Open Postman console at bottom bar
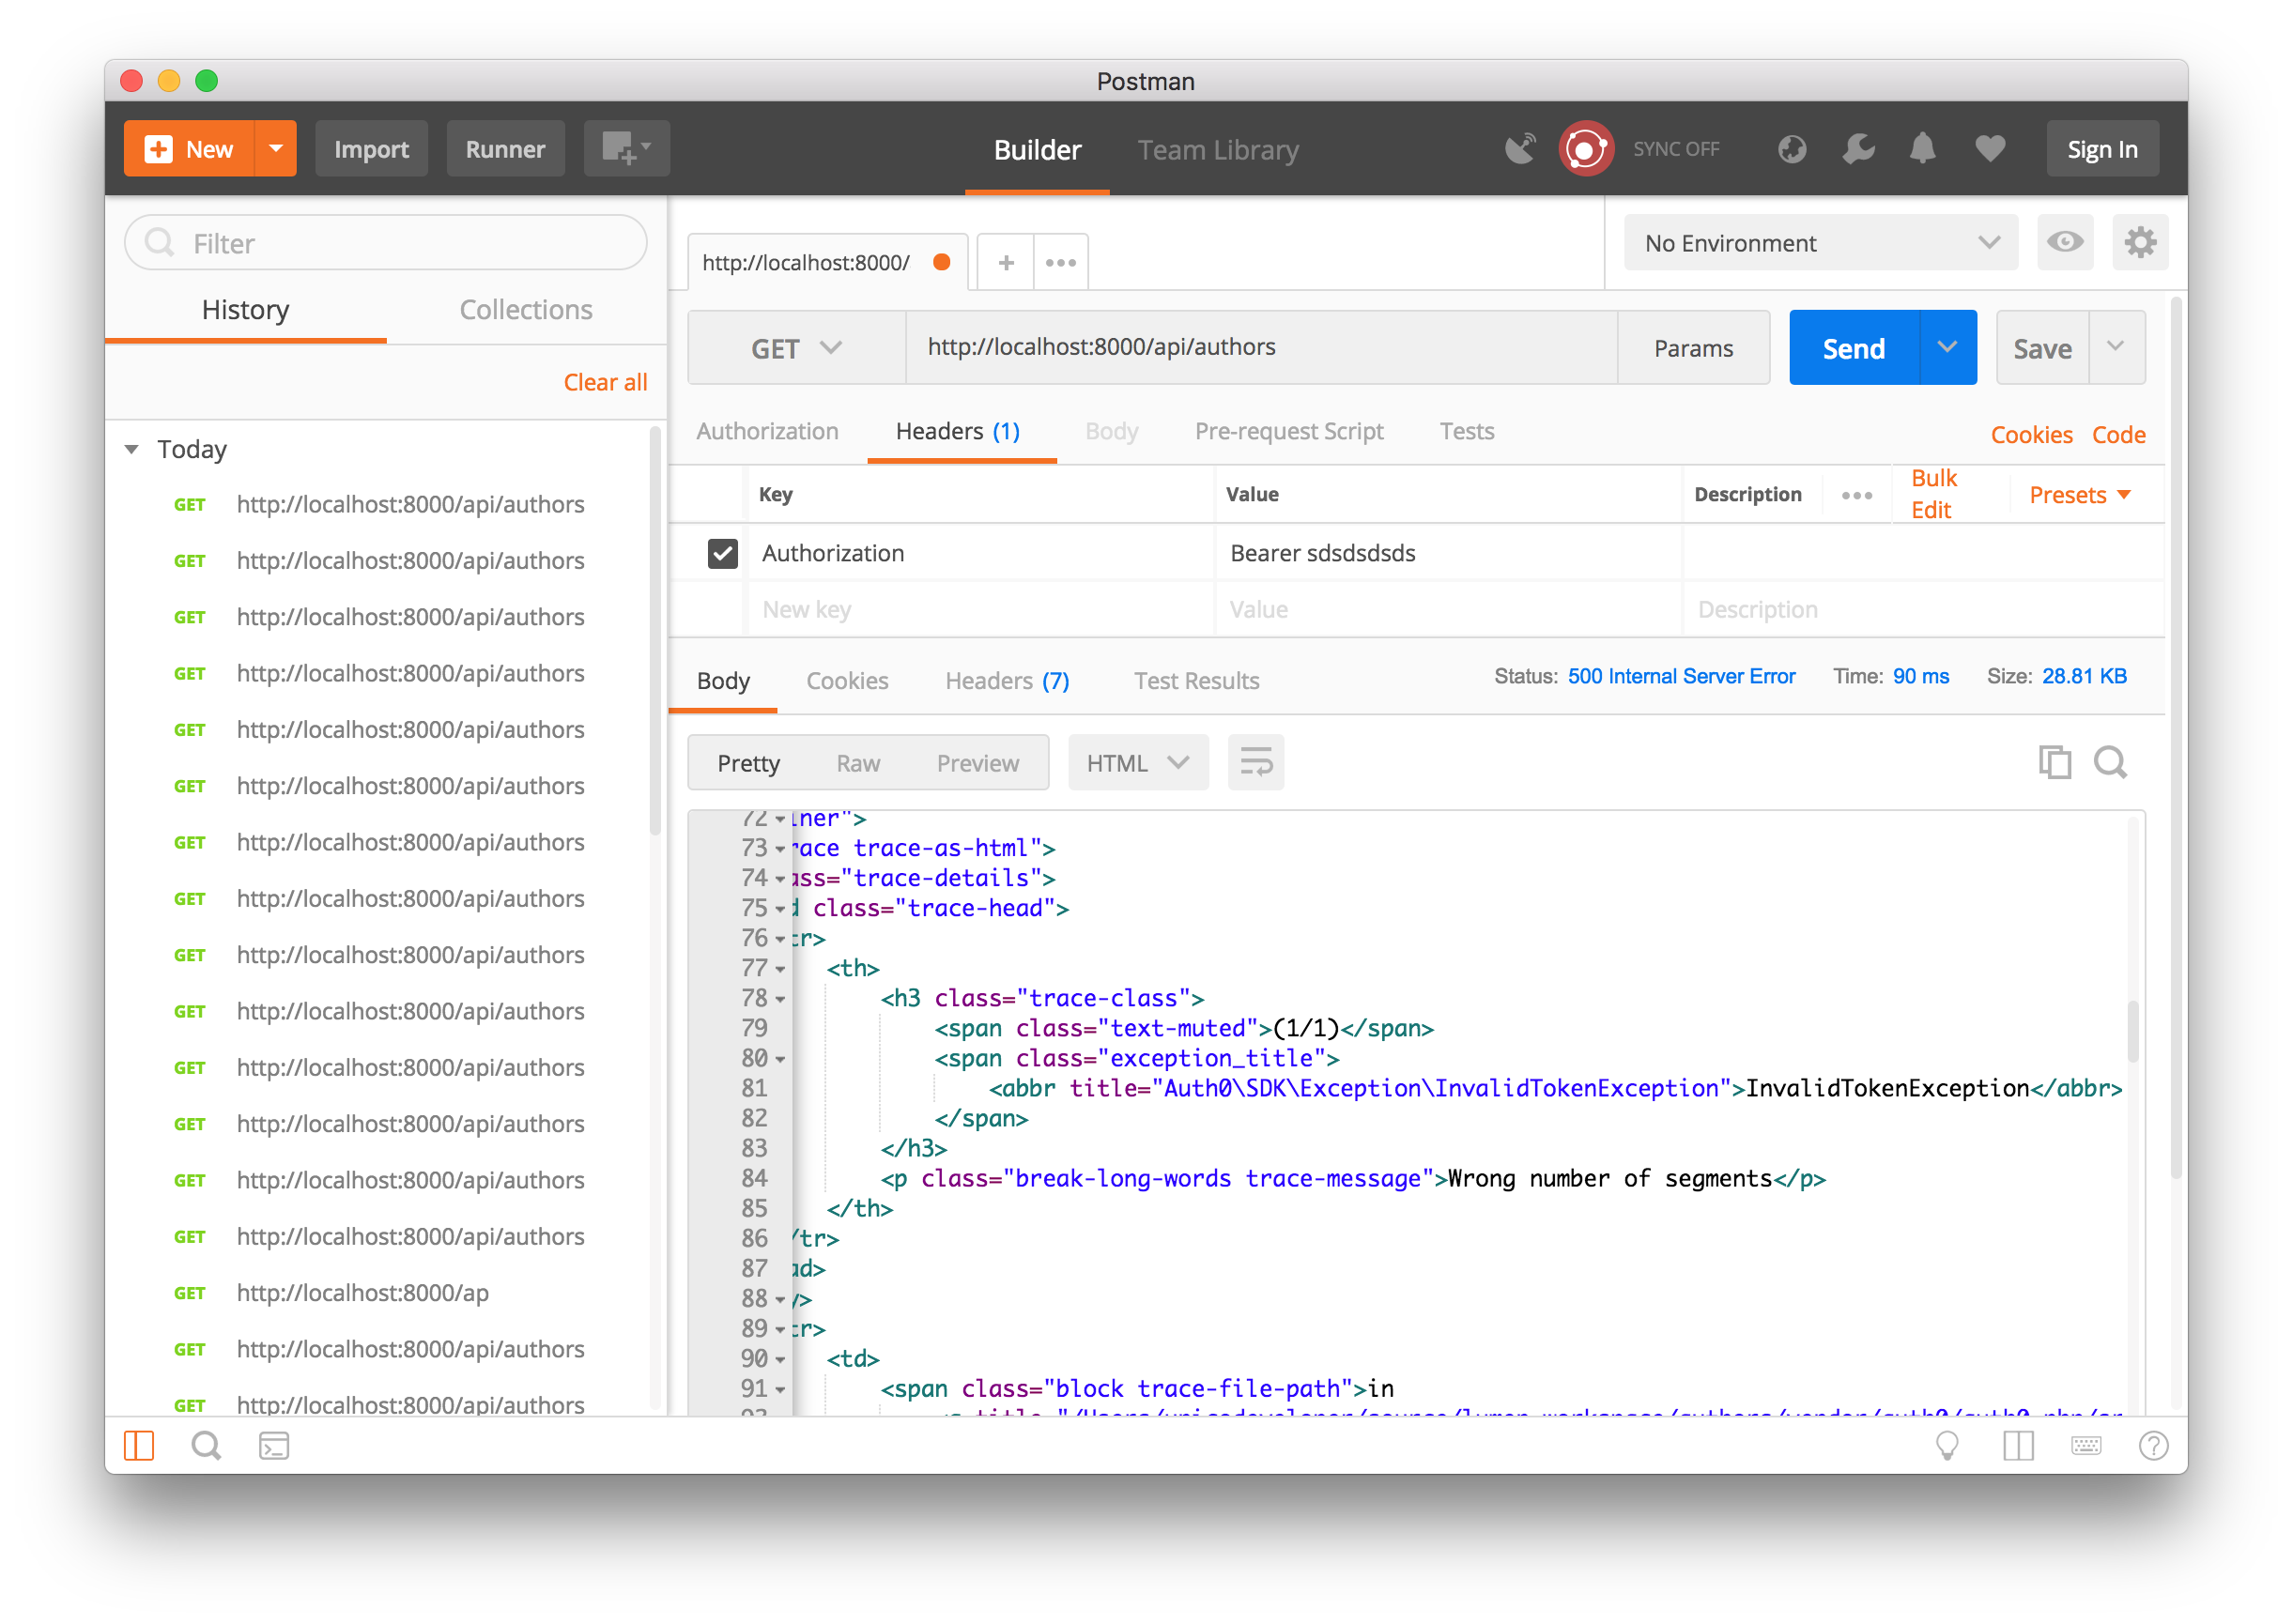The image size is (2293, 1624). [x=273, y=1446]
